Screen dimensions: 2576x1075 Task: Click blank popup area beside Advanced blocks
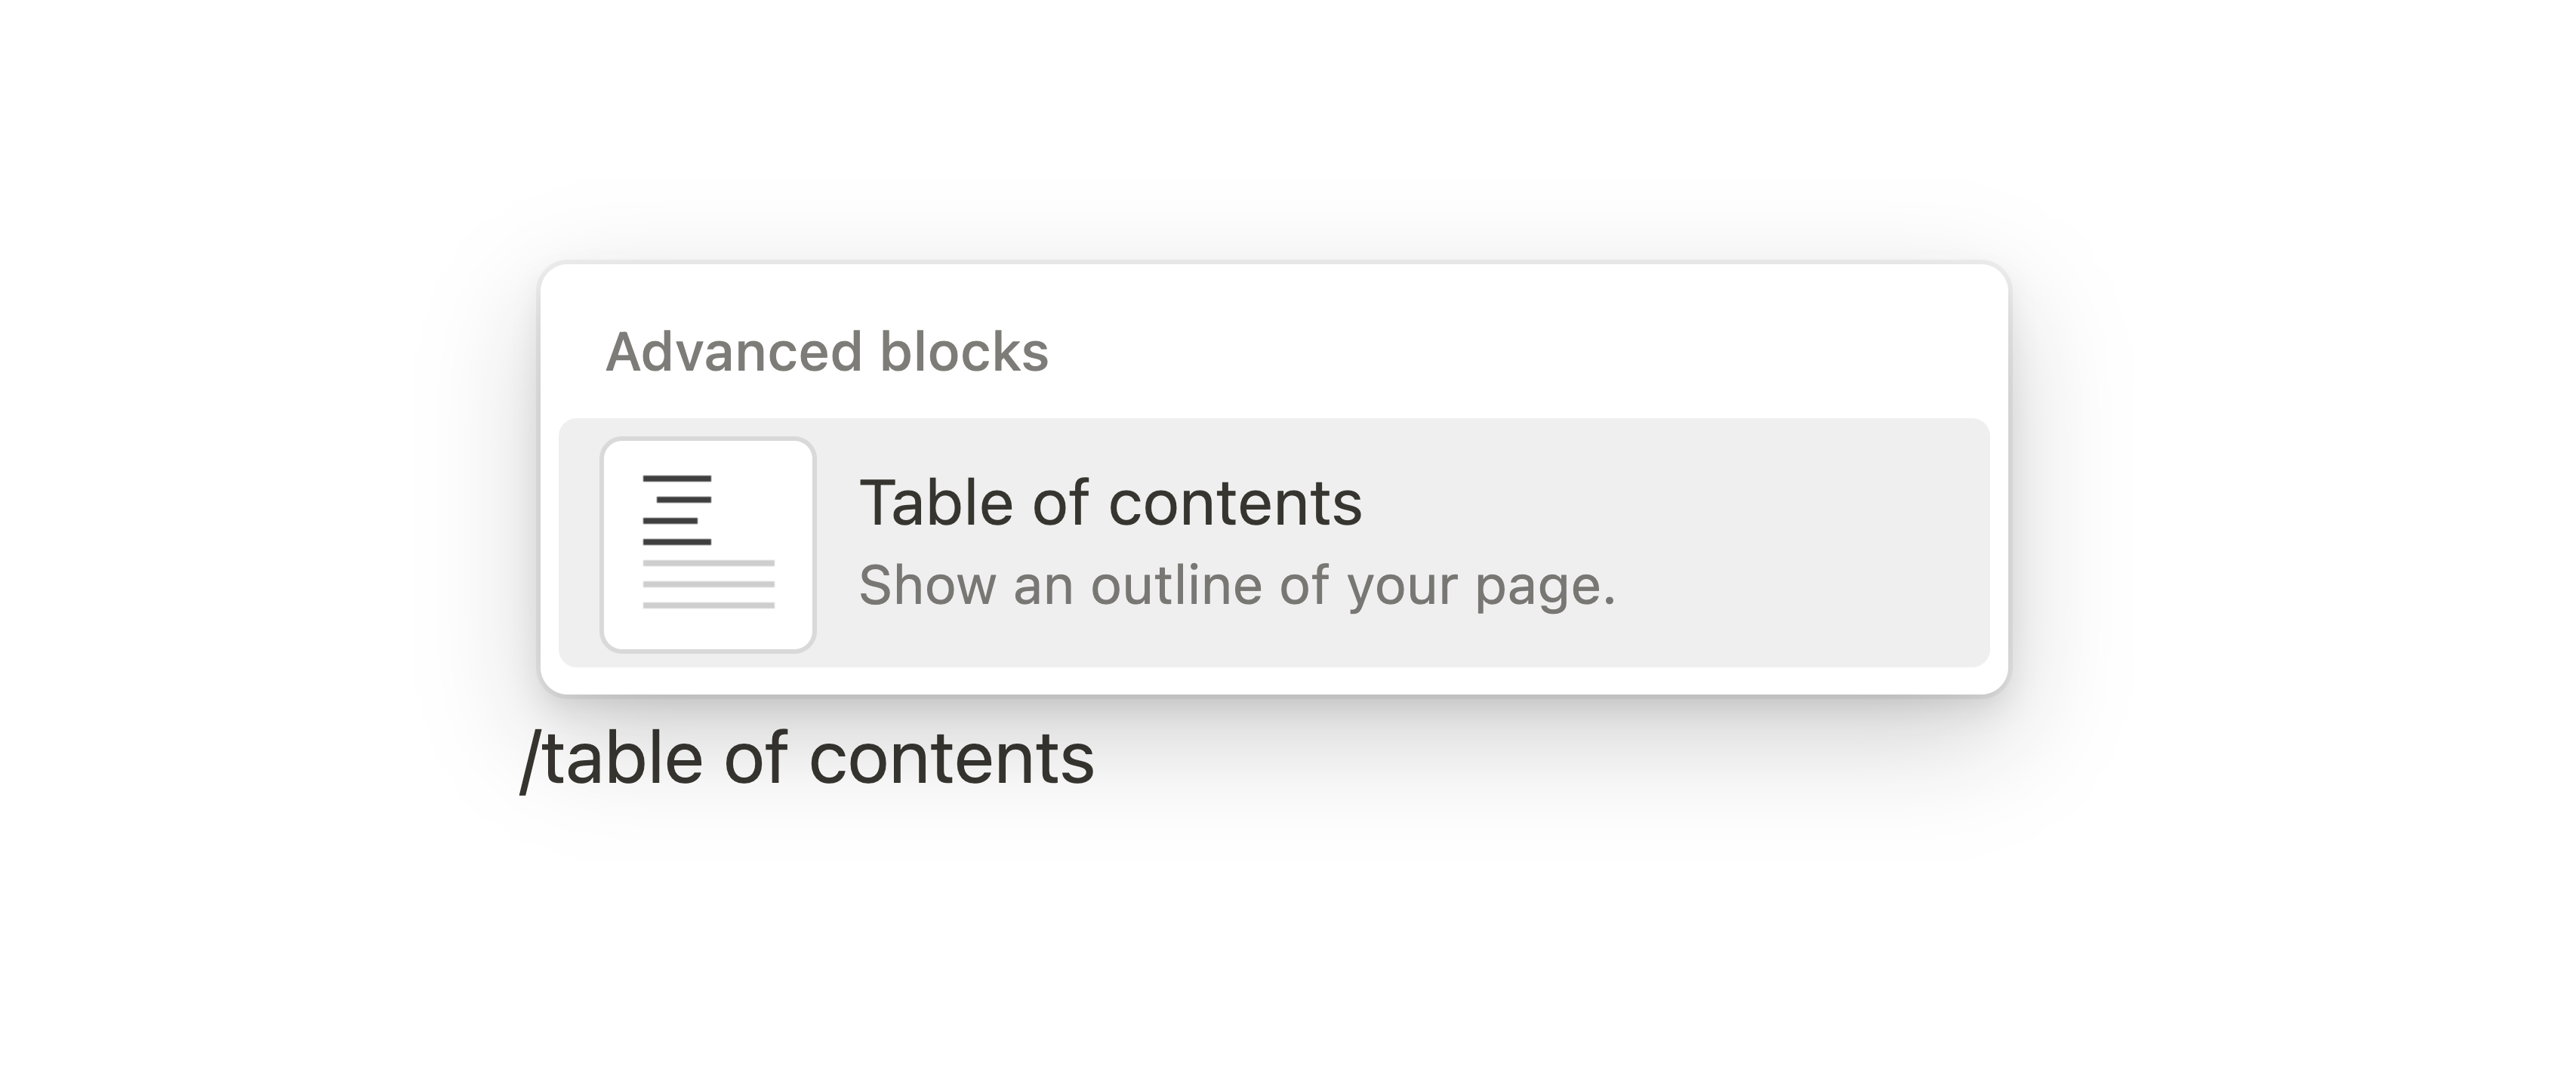point(1500,350)
